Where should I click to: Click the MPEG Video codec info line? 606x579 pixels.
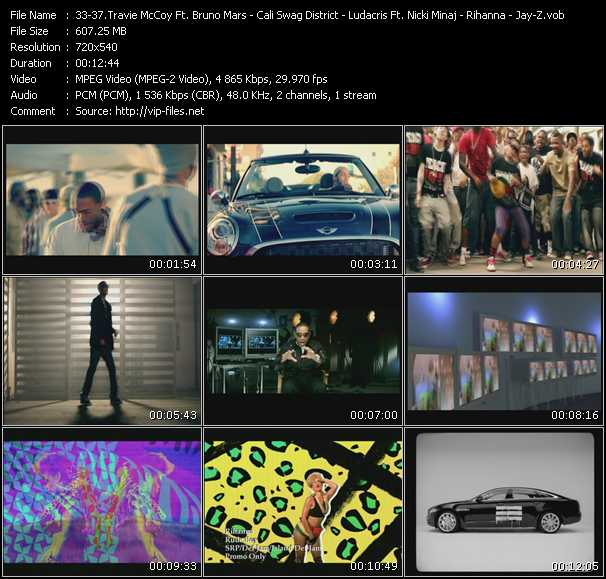(201, 79)
